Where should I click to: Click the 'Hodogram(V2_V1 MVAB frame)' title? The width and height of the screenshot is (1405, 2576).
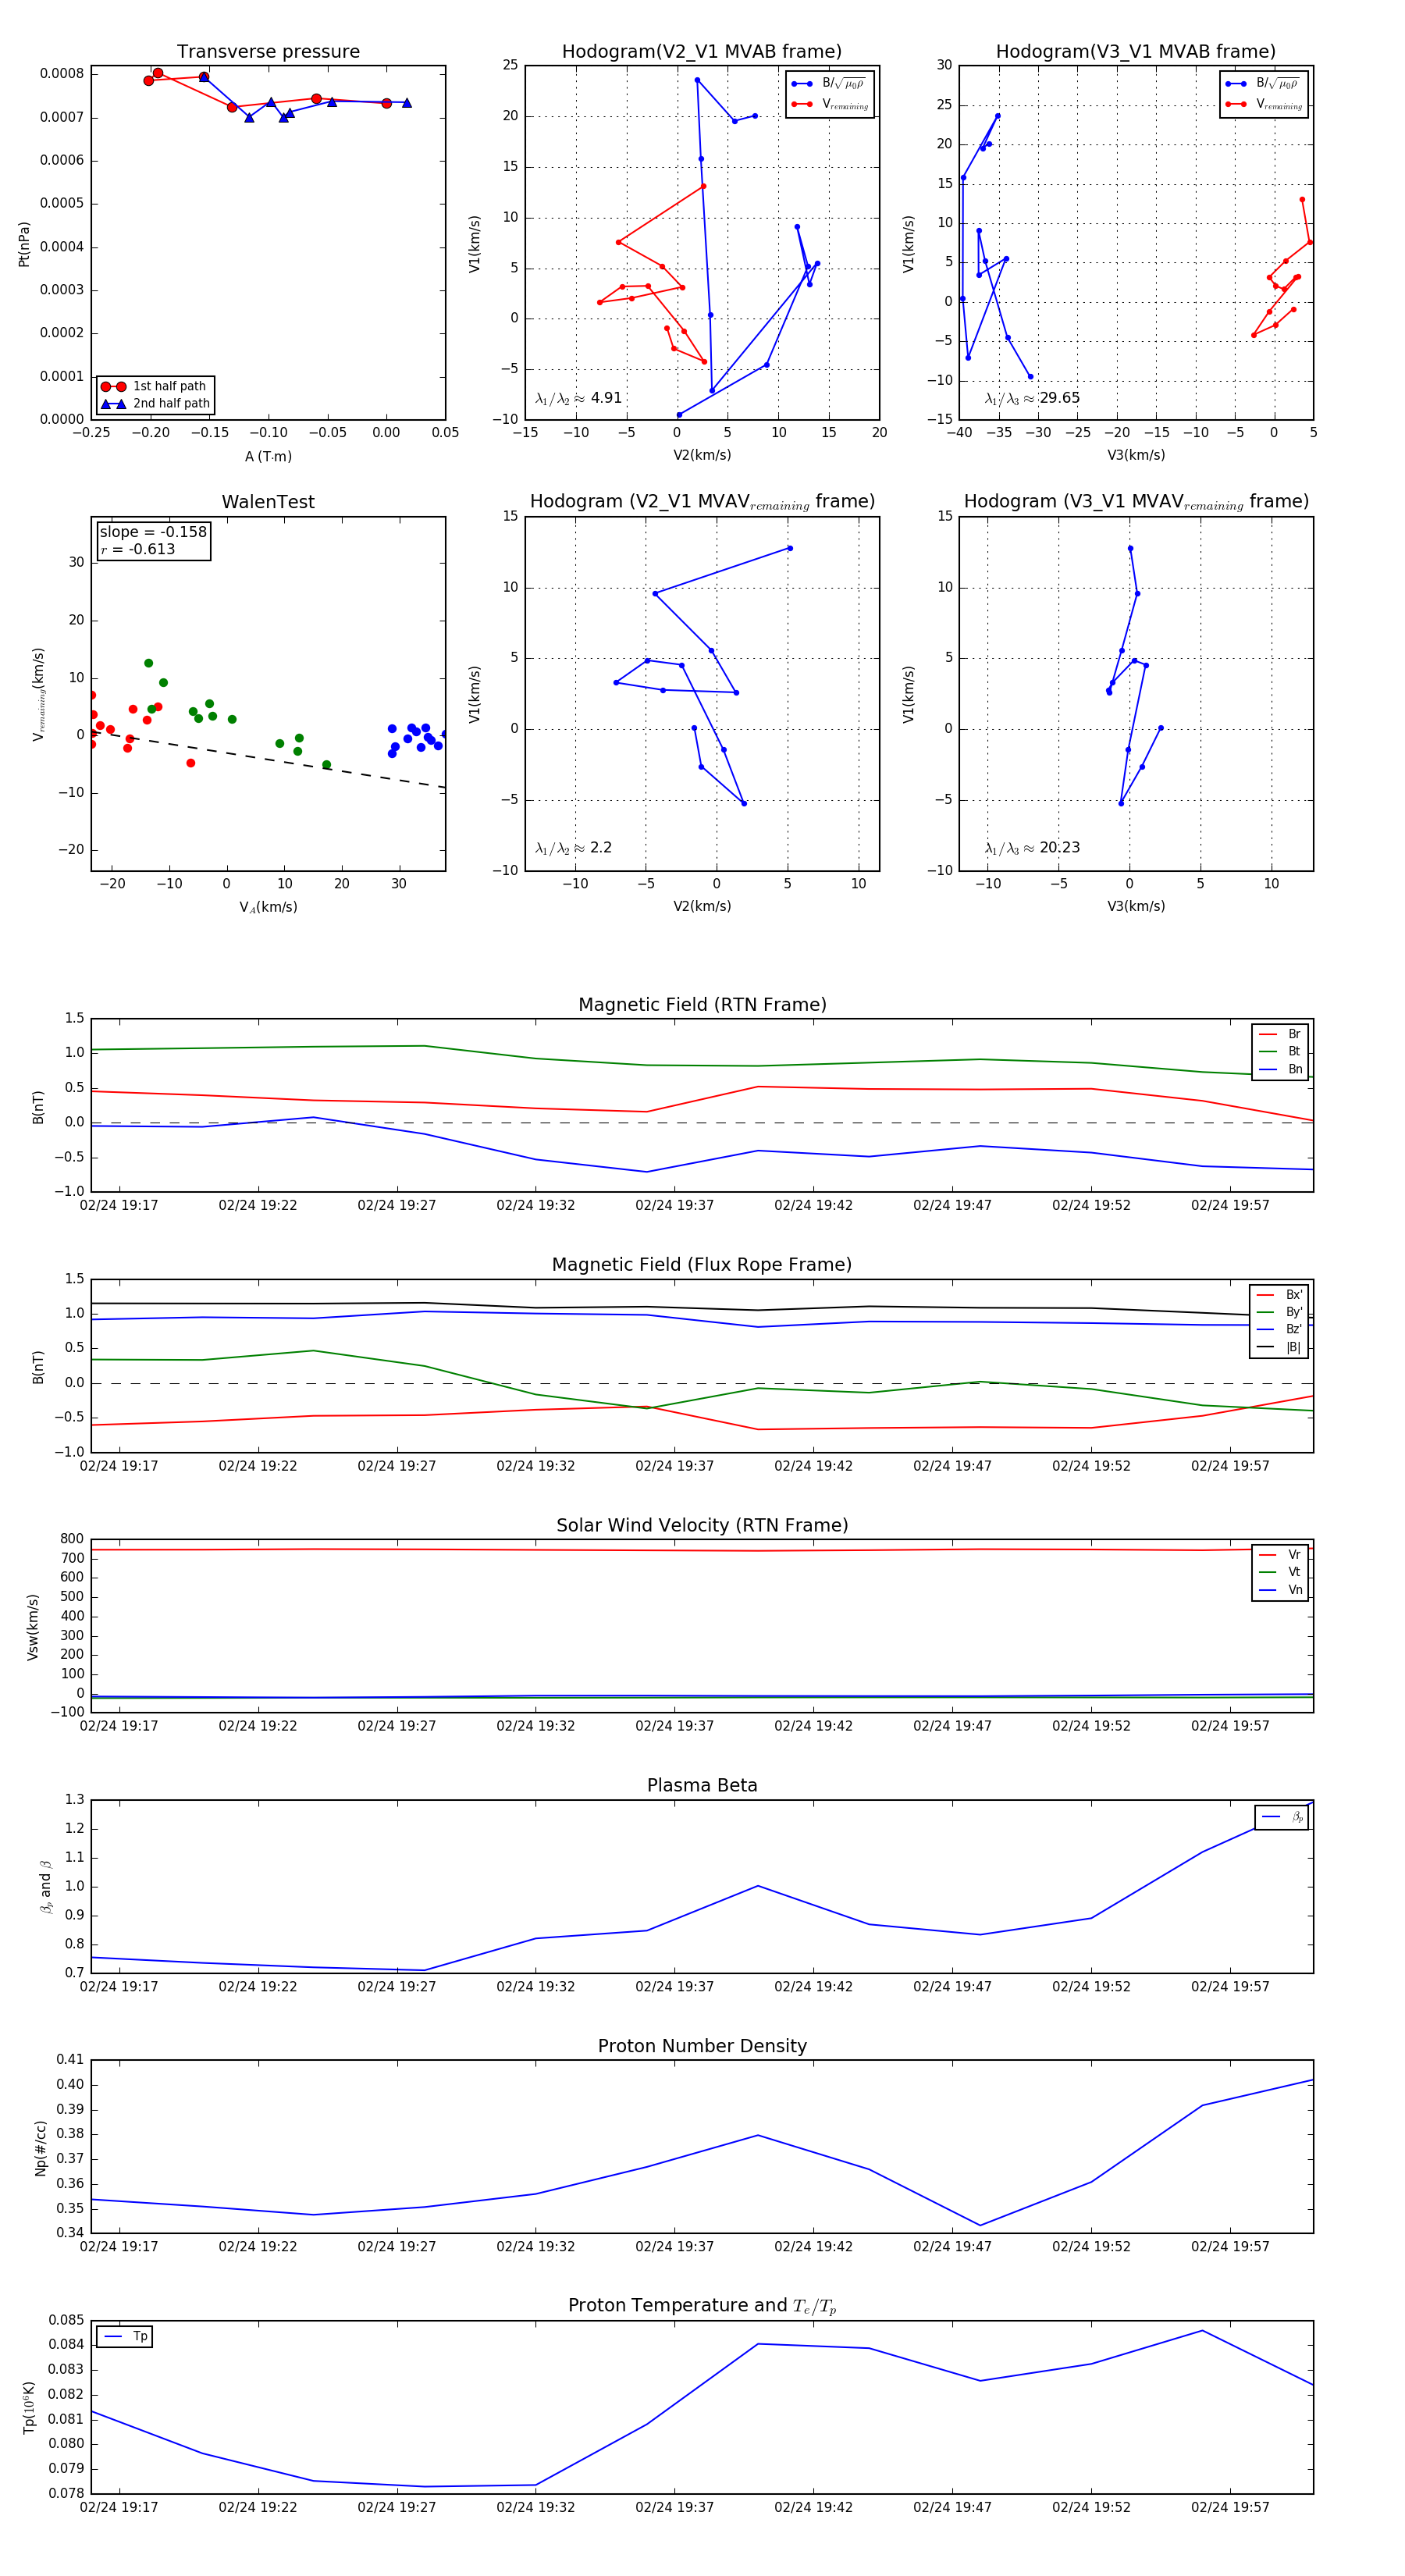[702, 52]
